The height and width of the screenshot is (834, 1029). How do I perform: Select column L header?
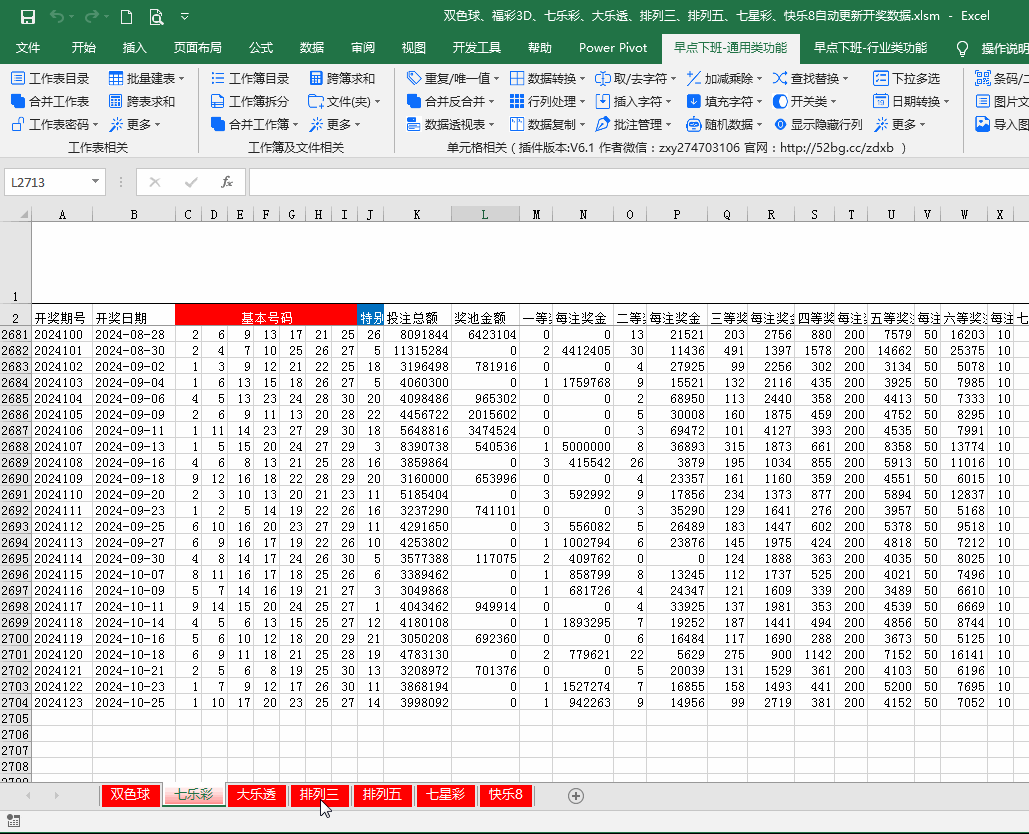coord(485,215)
